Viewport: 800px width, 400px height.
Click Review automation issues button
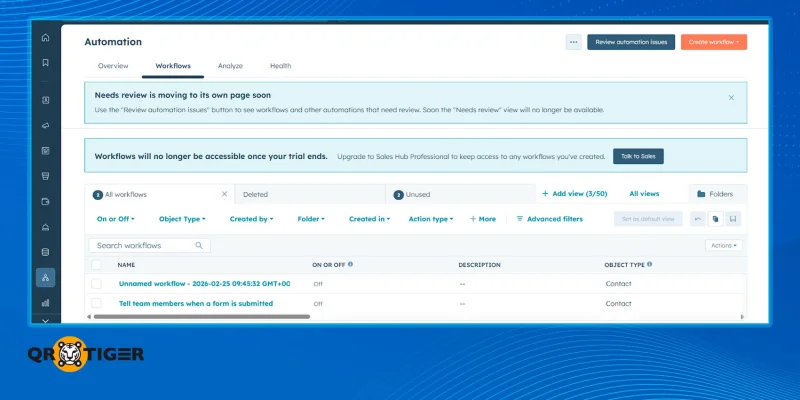[631, 42]
